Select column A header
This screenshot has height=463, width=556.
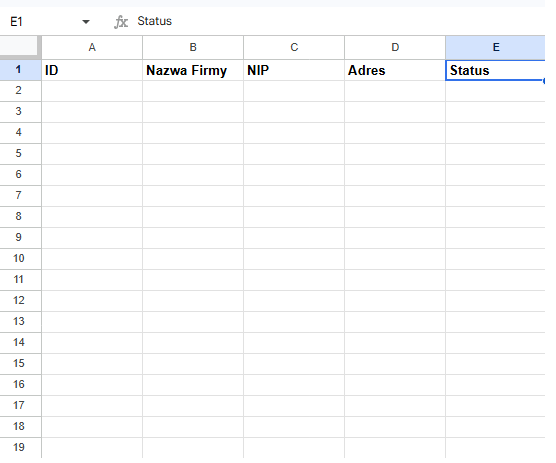(92, 47)
